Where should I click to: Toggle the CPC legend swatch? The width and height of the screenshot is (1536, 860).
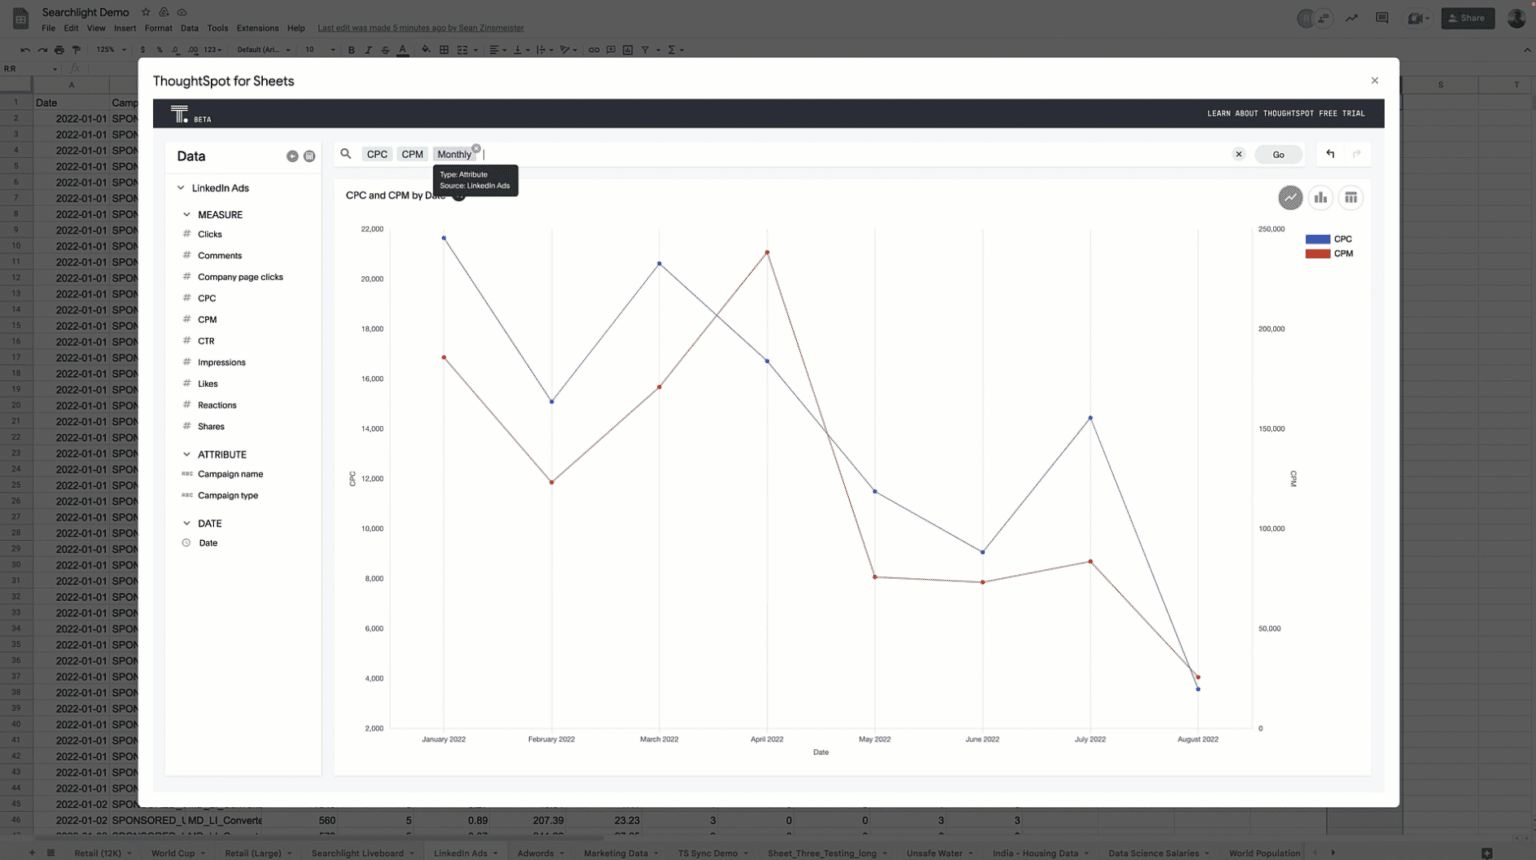pos(1317,239)
